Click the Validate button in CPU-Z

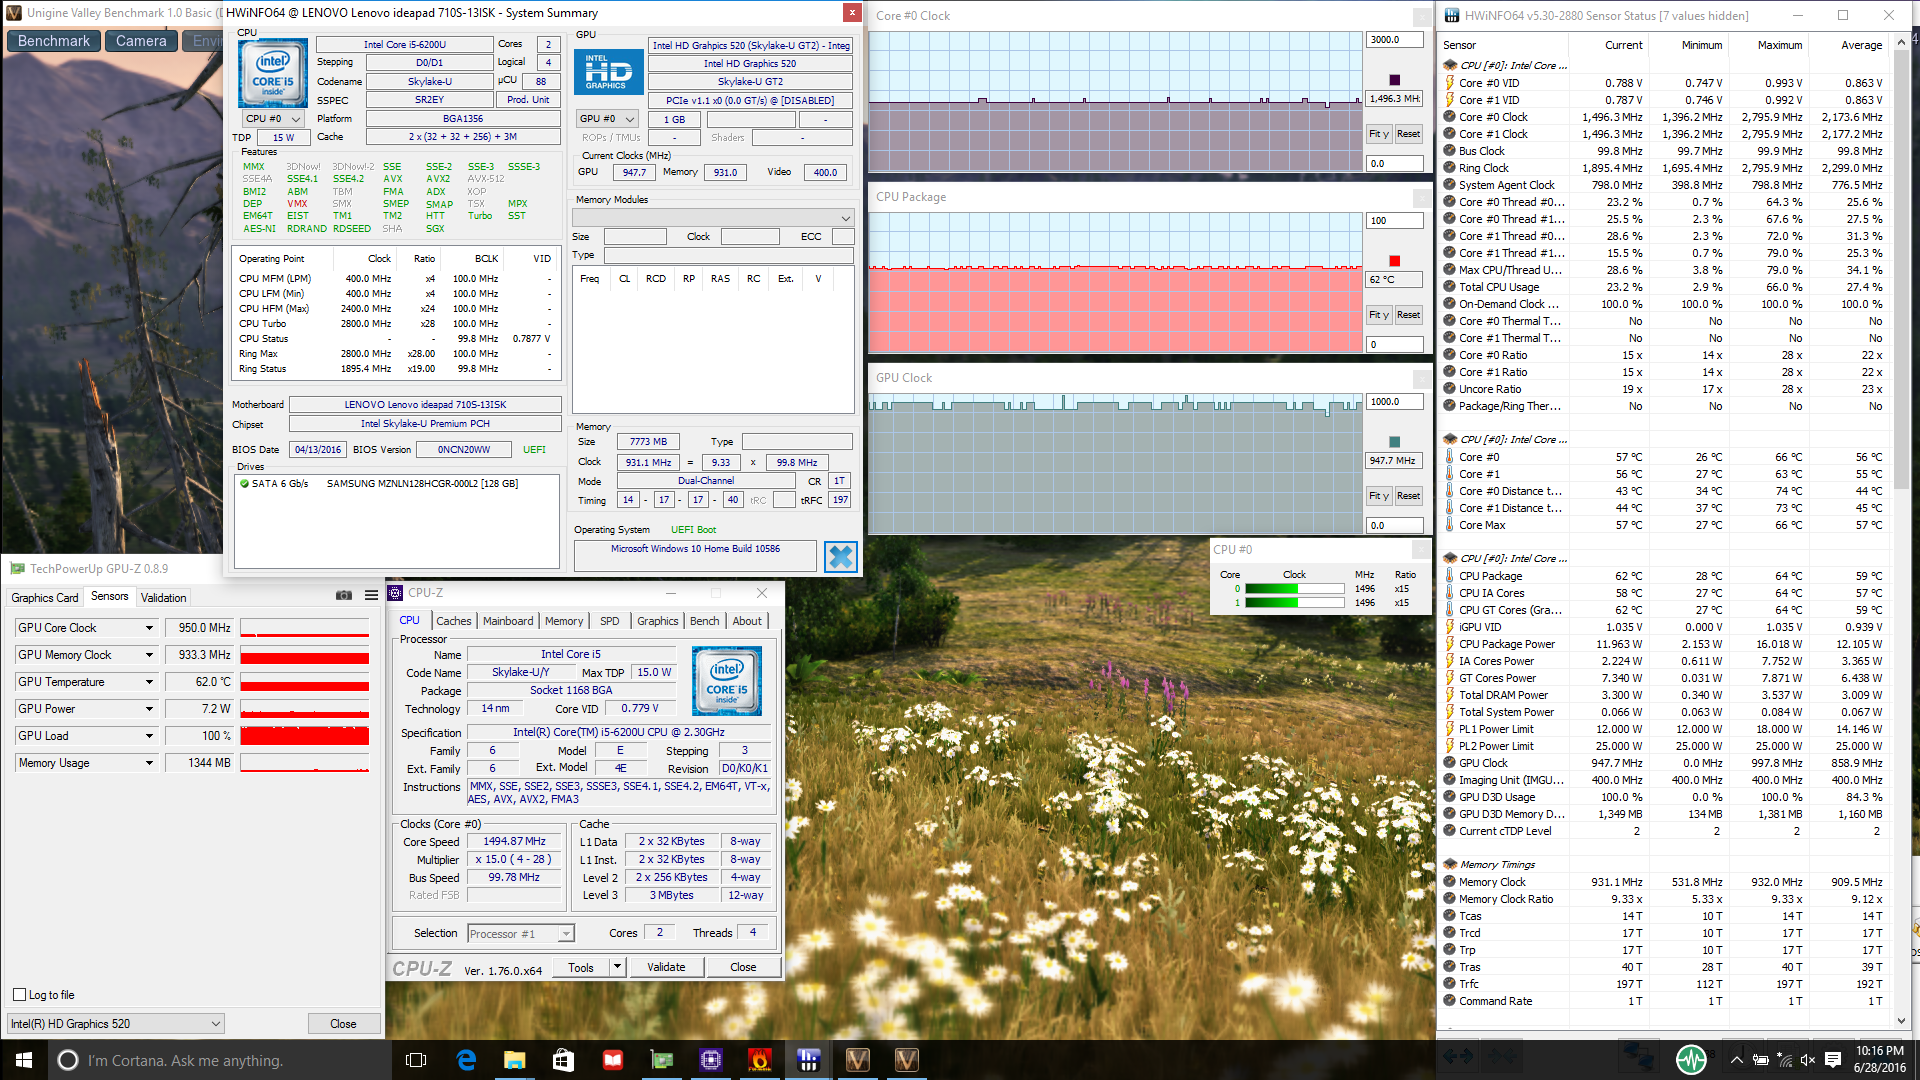click(666, 967)
